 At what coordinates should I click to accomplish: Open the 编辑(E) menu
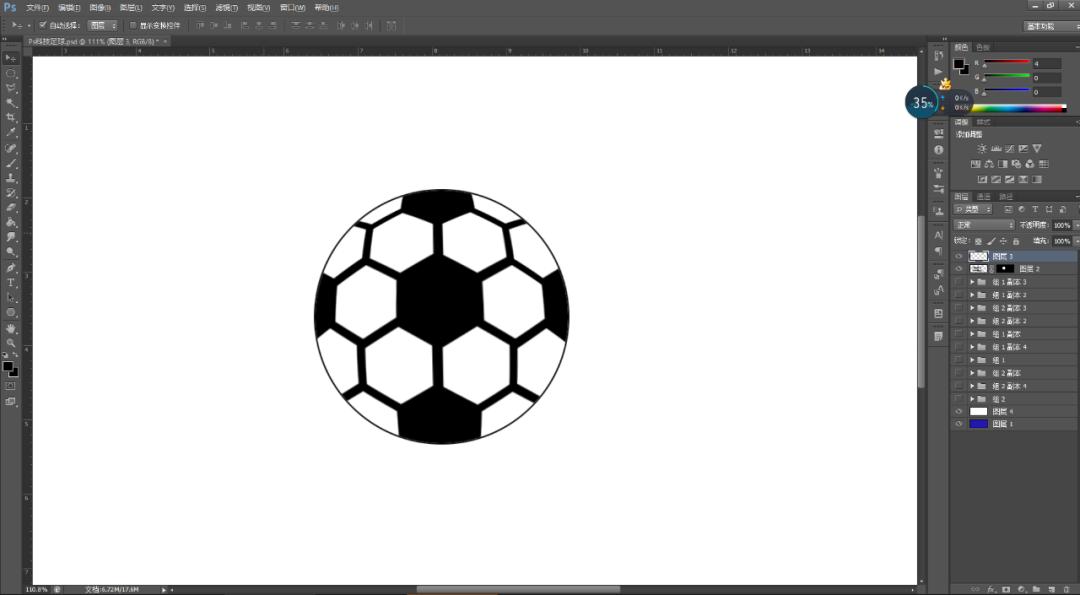tap(69, 8)
